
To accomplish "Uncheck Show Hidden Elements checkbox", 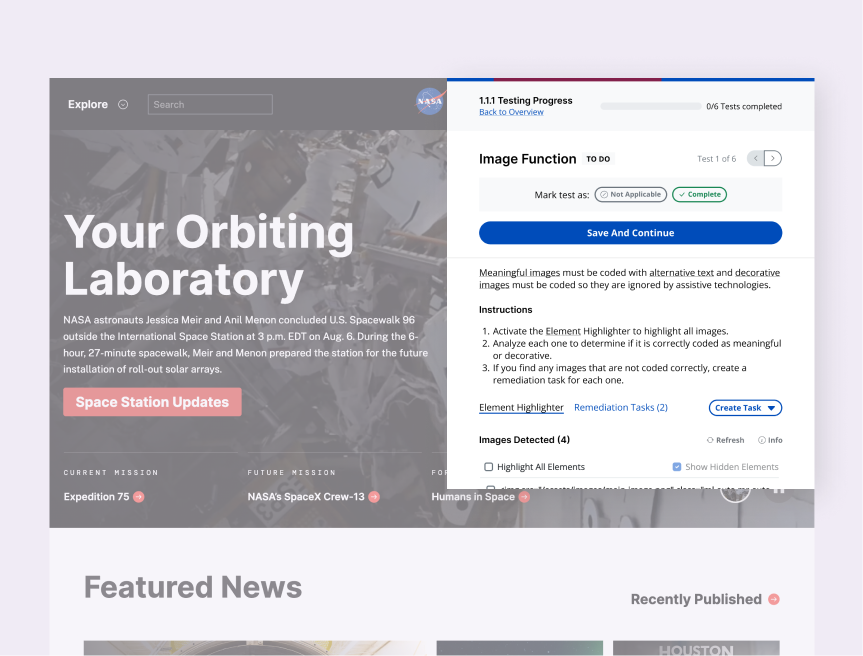I will tap(677, 467).
